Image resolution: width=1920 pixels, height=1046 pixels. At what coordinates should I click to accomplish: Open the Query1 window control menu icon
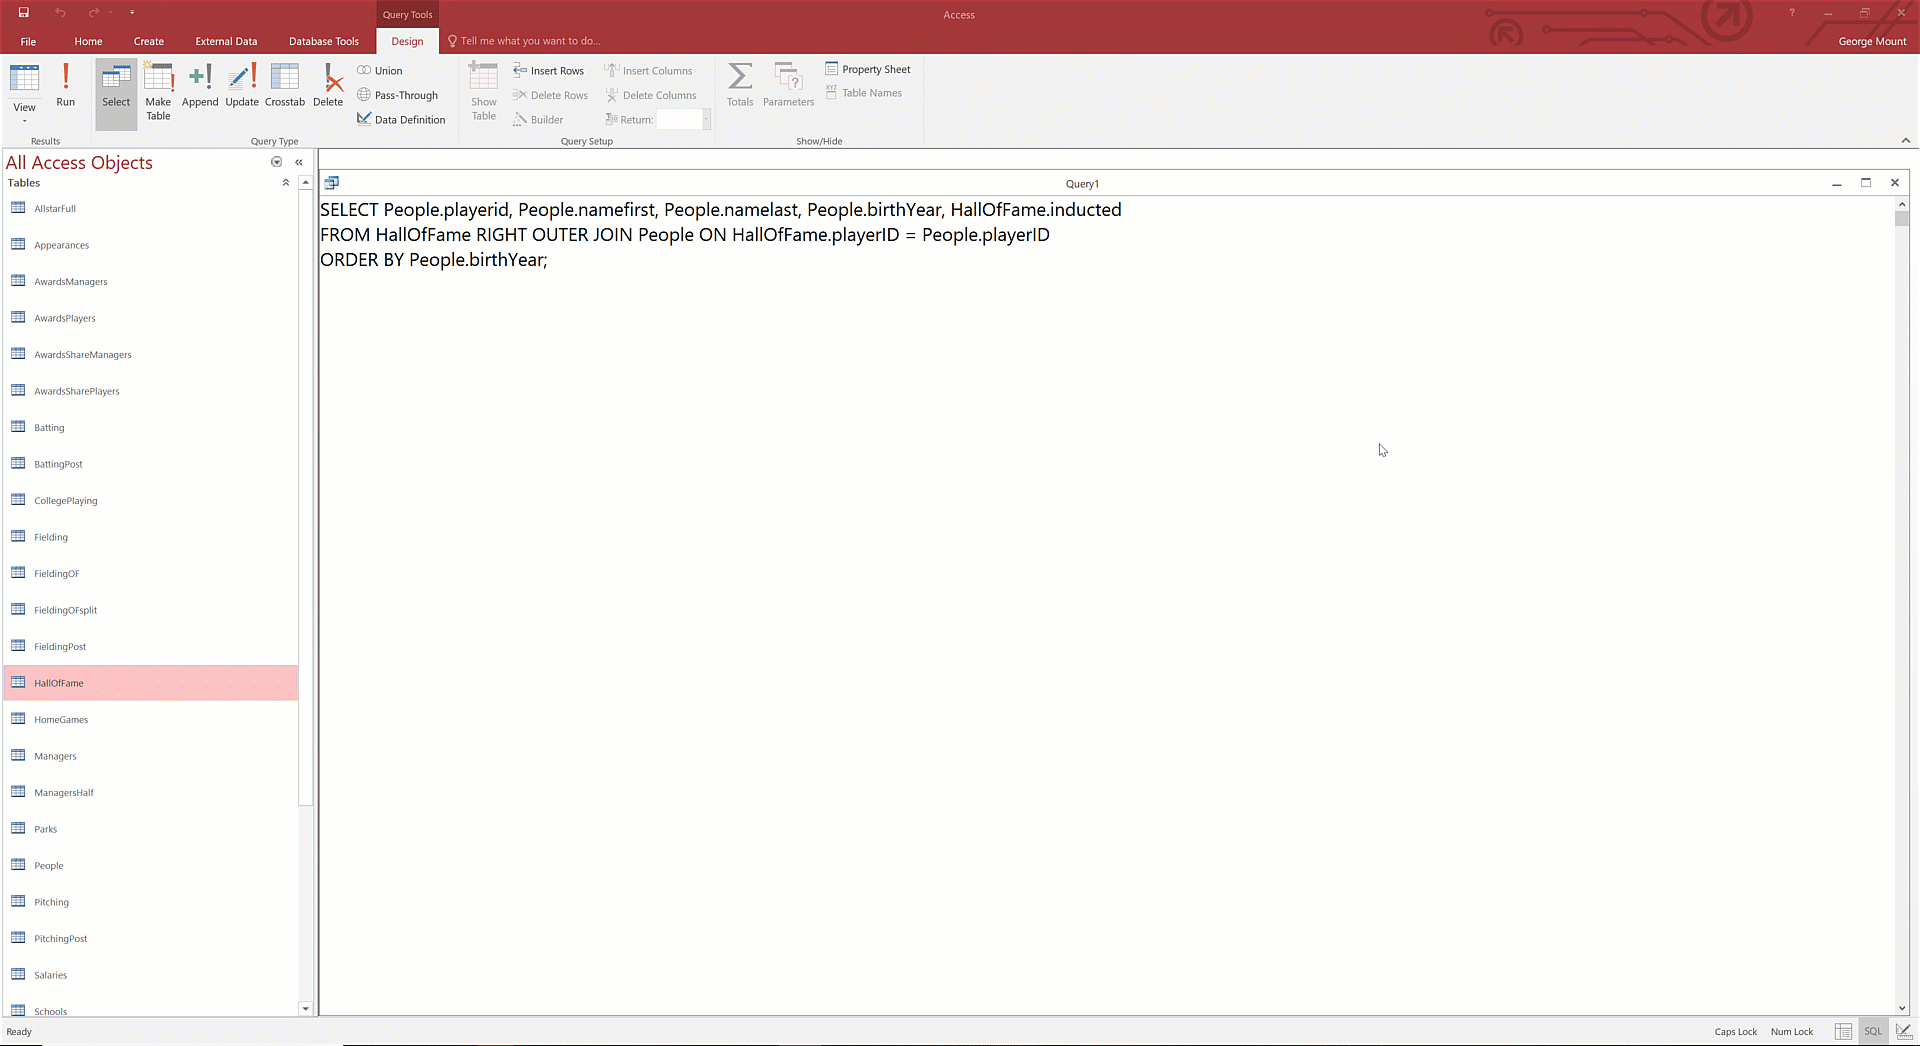pyautogui.click(x=332, y=183)
